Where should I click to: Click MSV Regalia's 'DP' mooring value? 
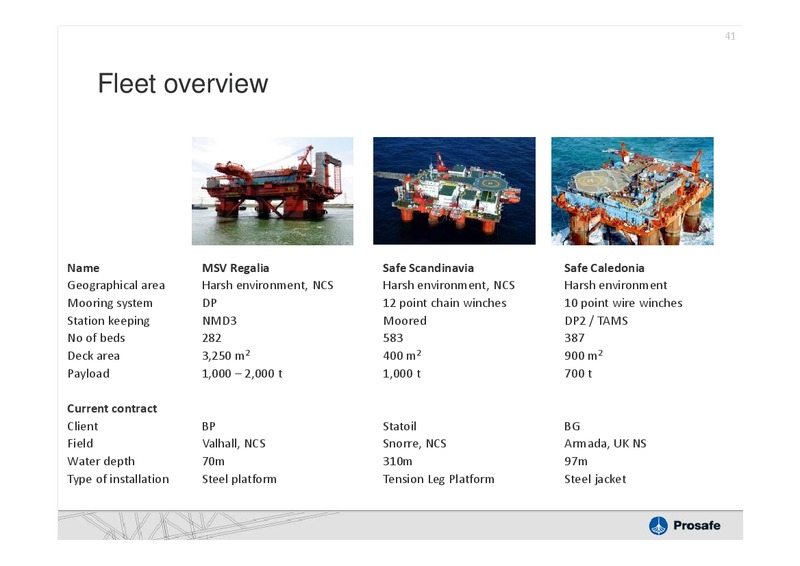pyautogui.click(x=209, y=303)
